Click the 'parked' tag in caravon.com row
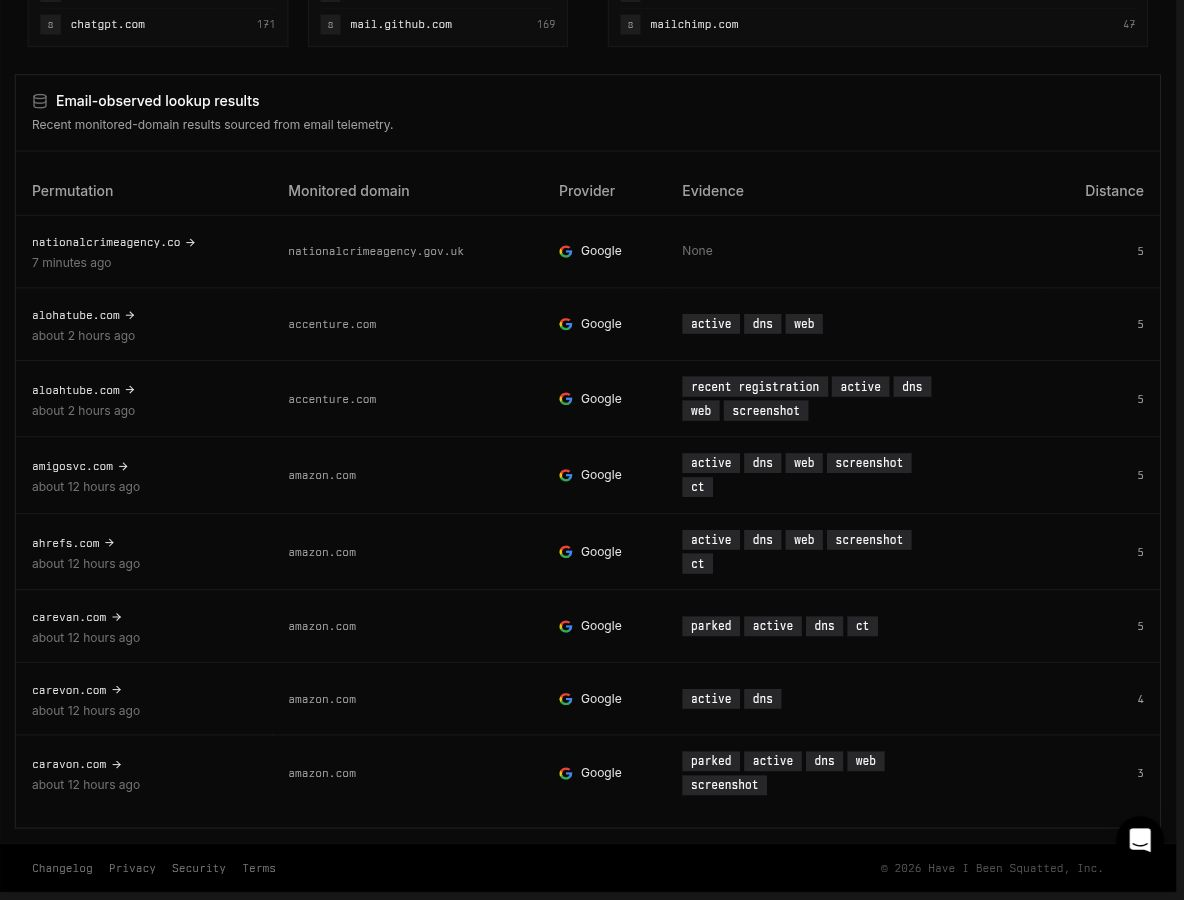Viewport: 1184px width, 900px height. click(711, 761)
